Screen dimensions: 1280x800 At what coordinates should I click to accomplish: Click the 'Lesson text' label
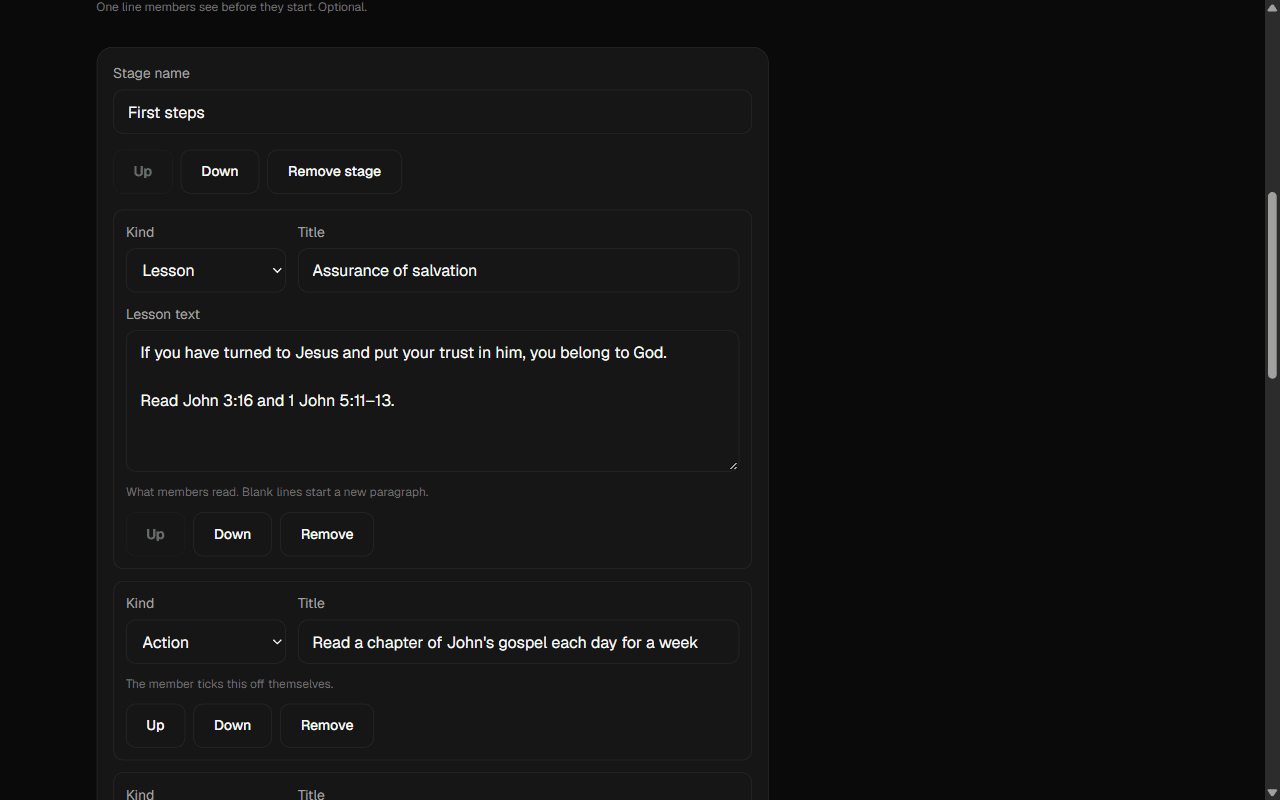(163, 315)
